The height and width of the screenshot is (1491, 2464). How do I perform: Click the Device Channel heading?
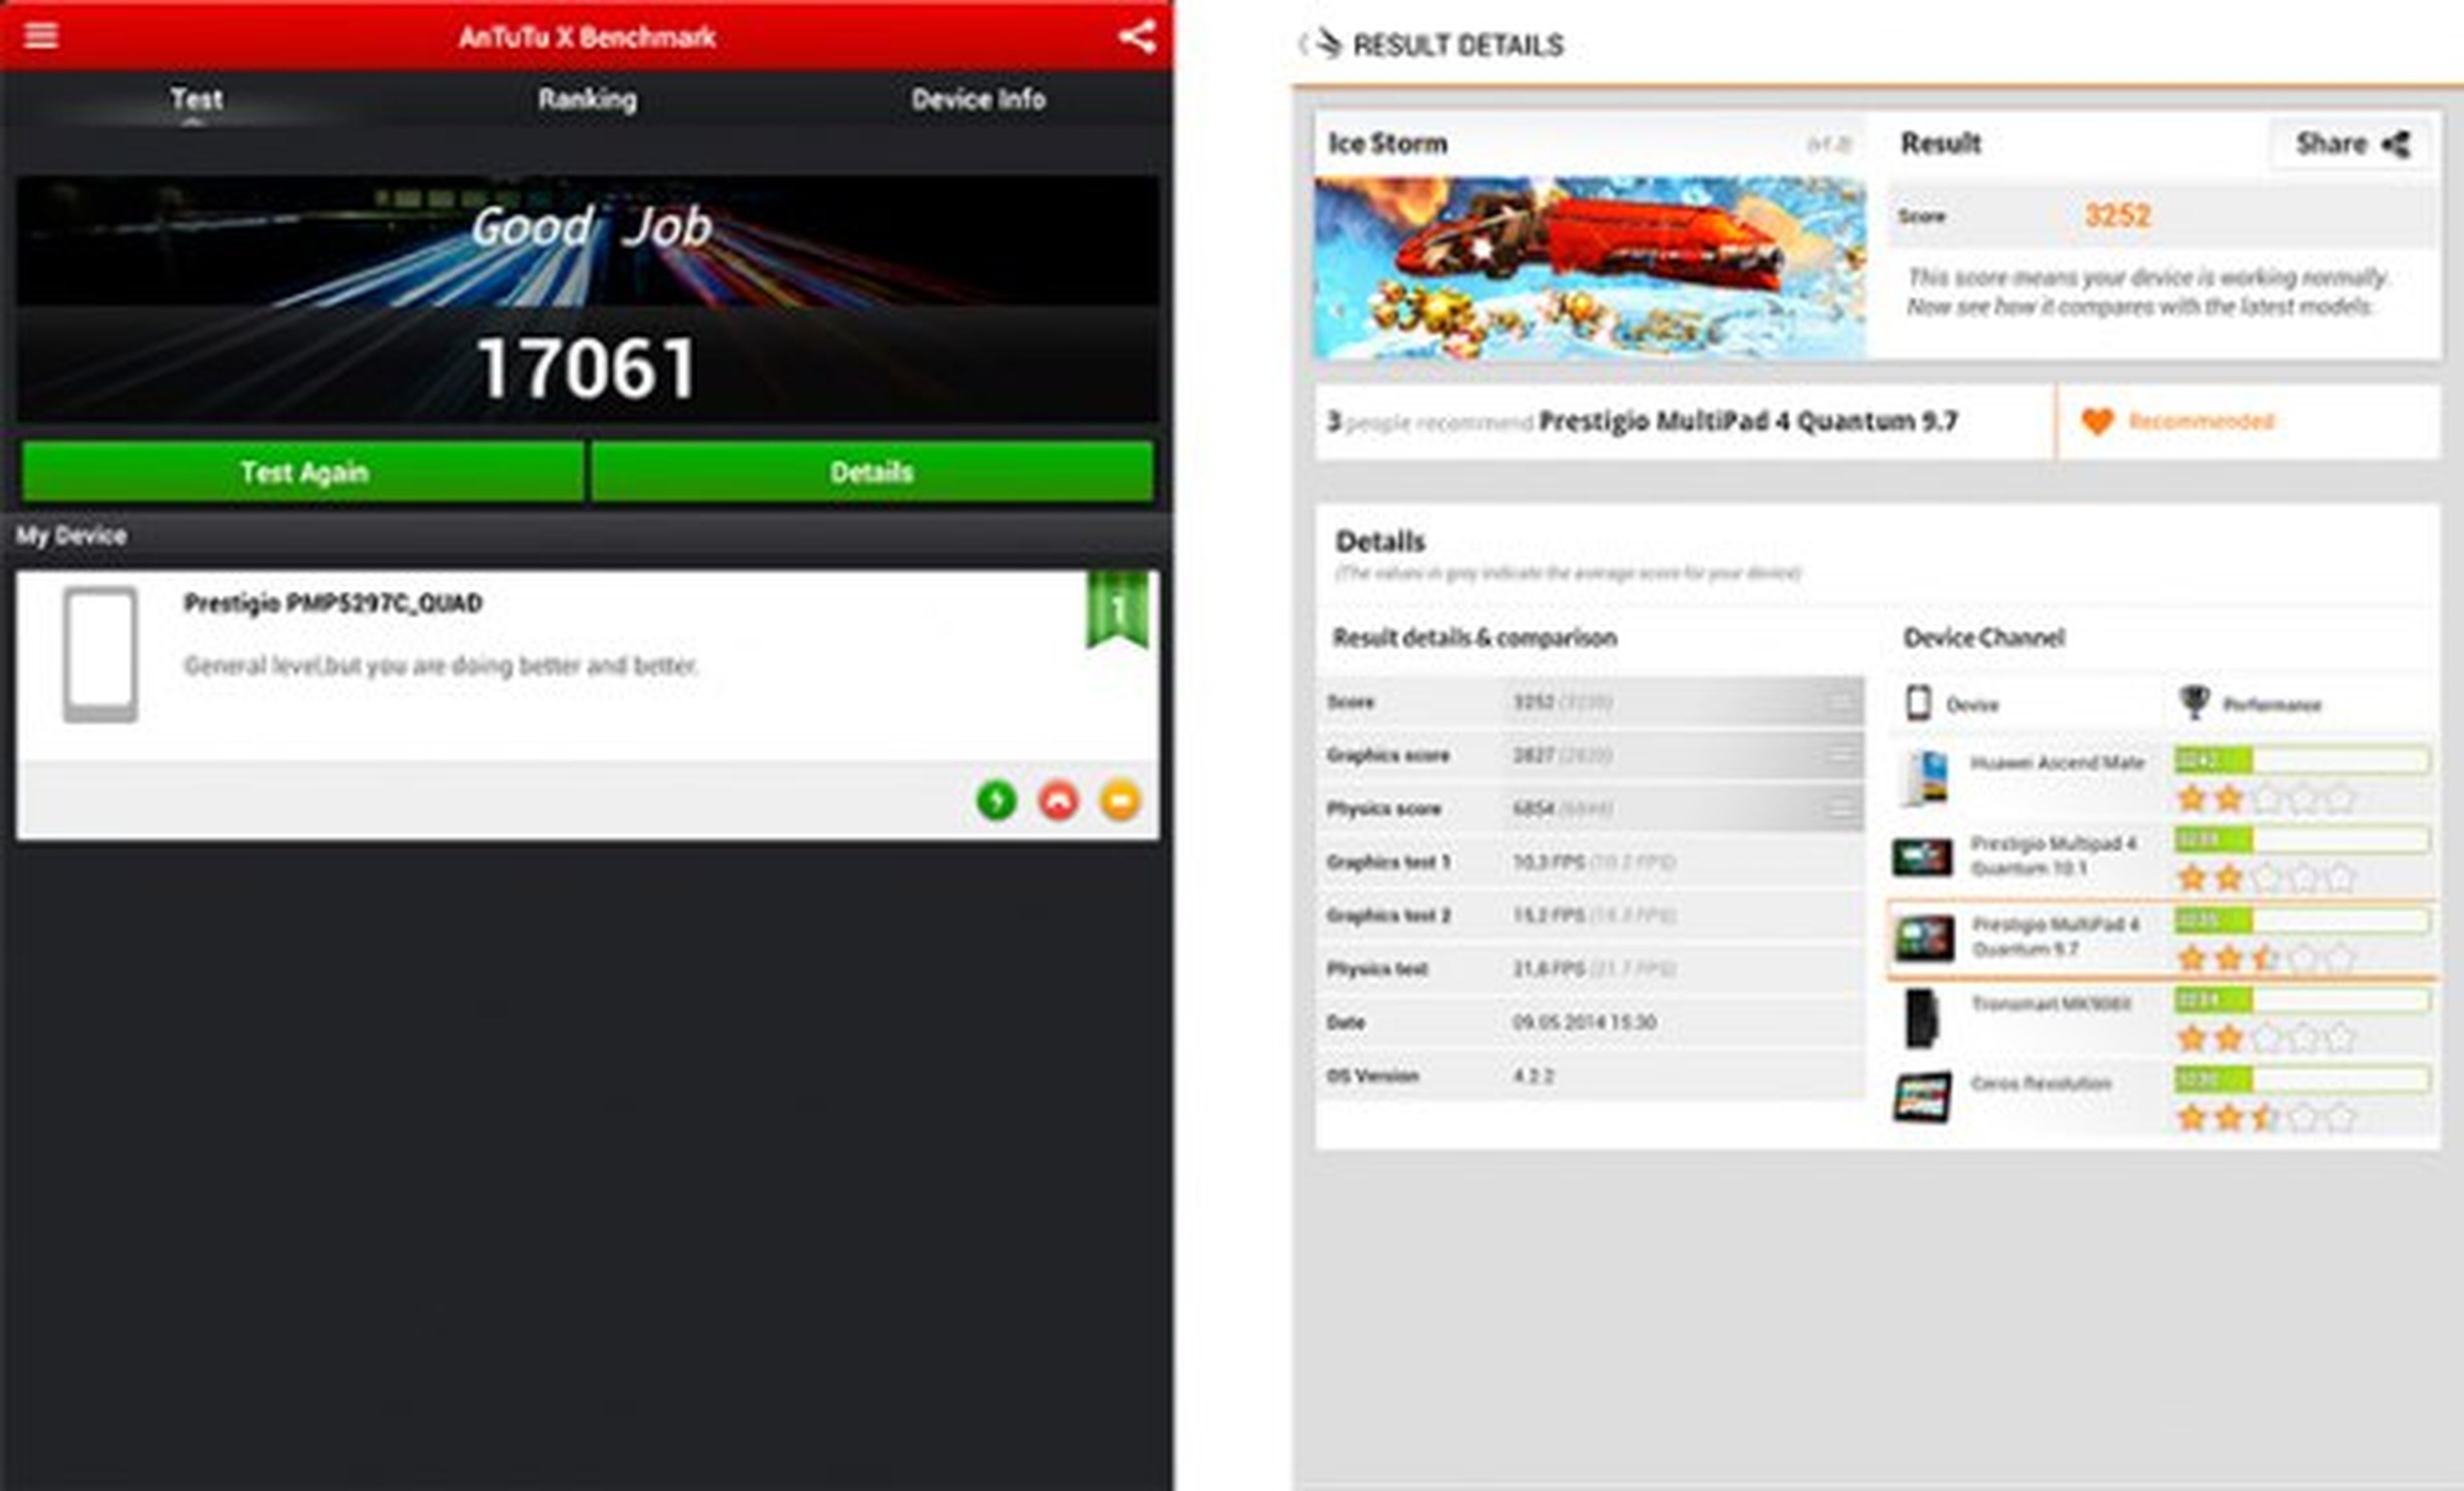[1984, 638]
